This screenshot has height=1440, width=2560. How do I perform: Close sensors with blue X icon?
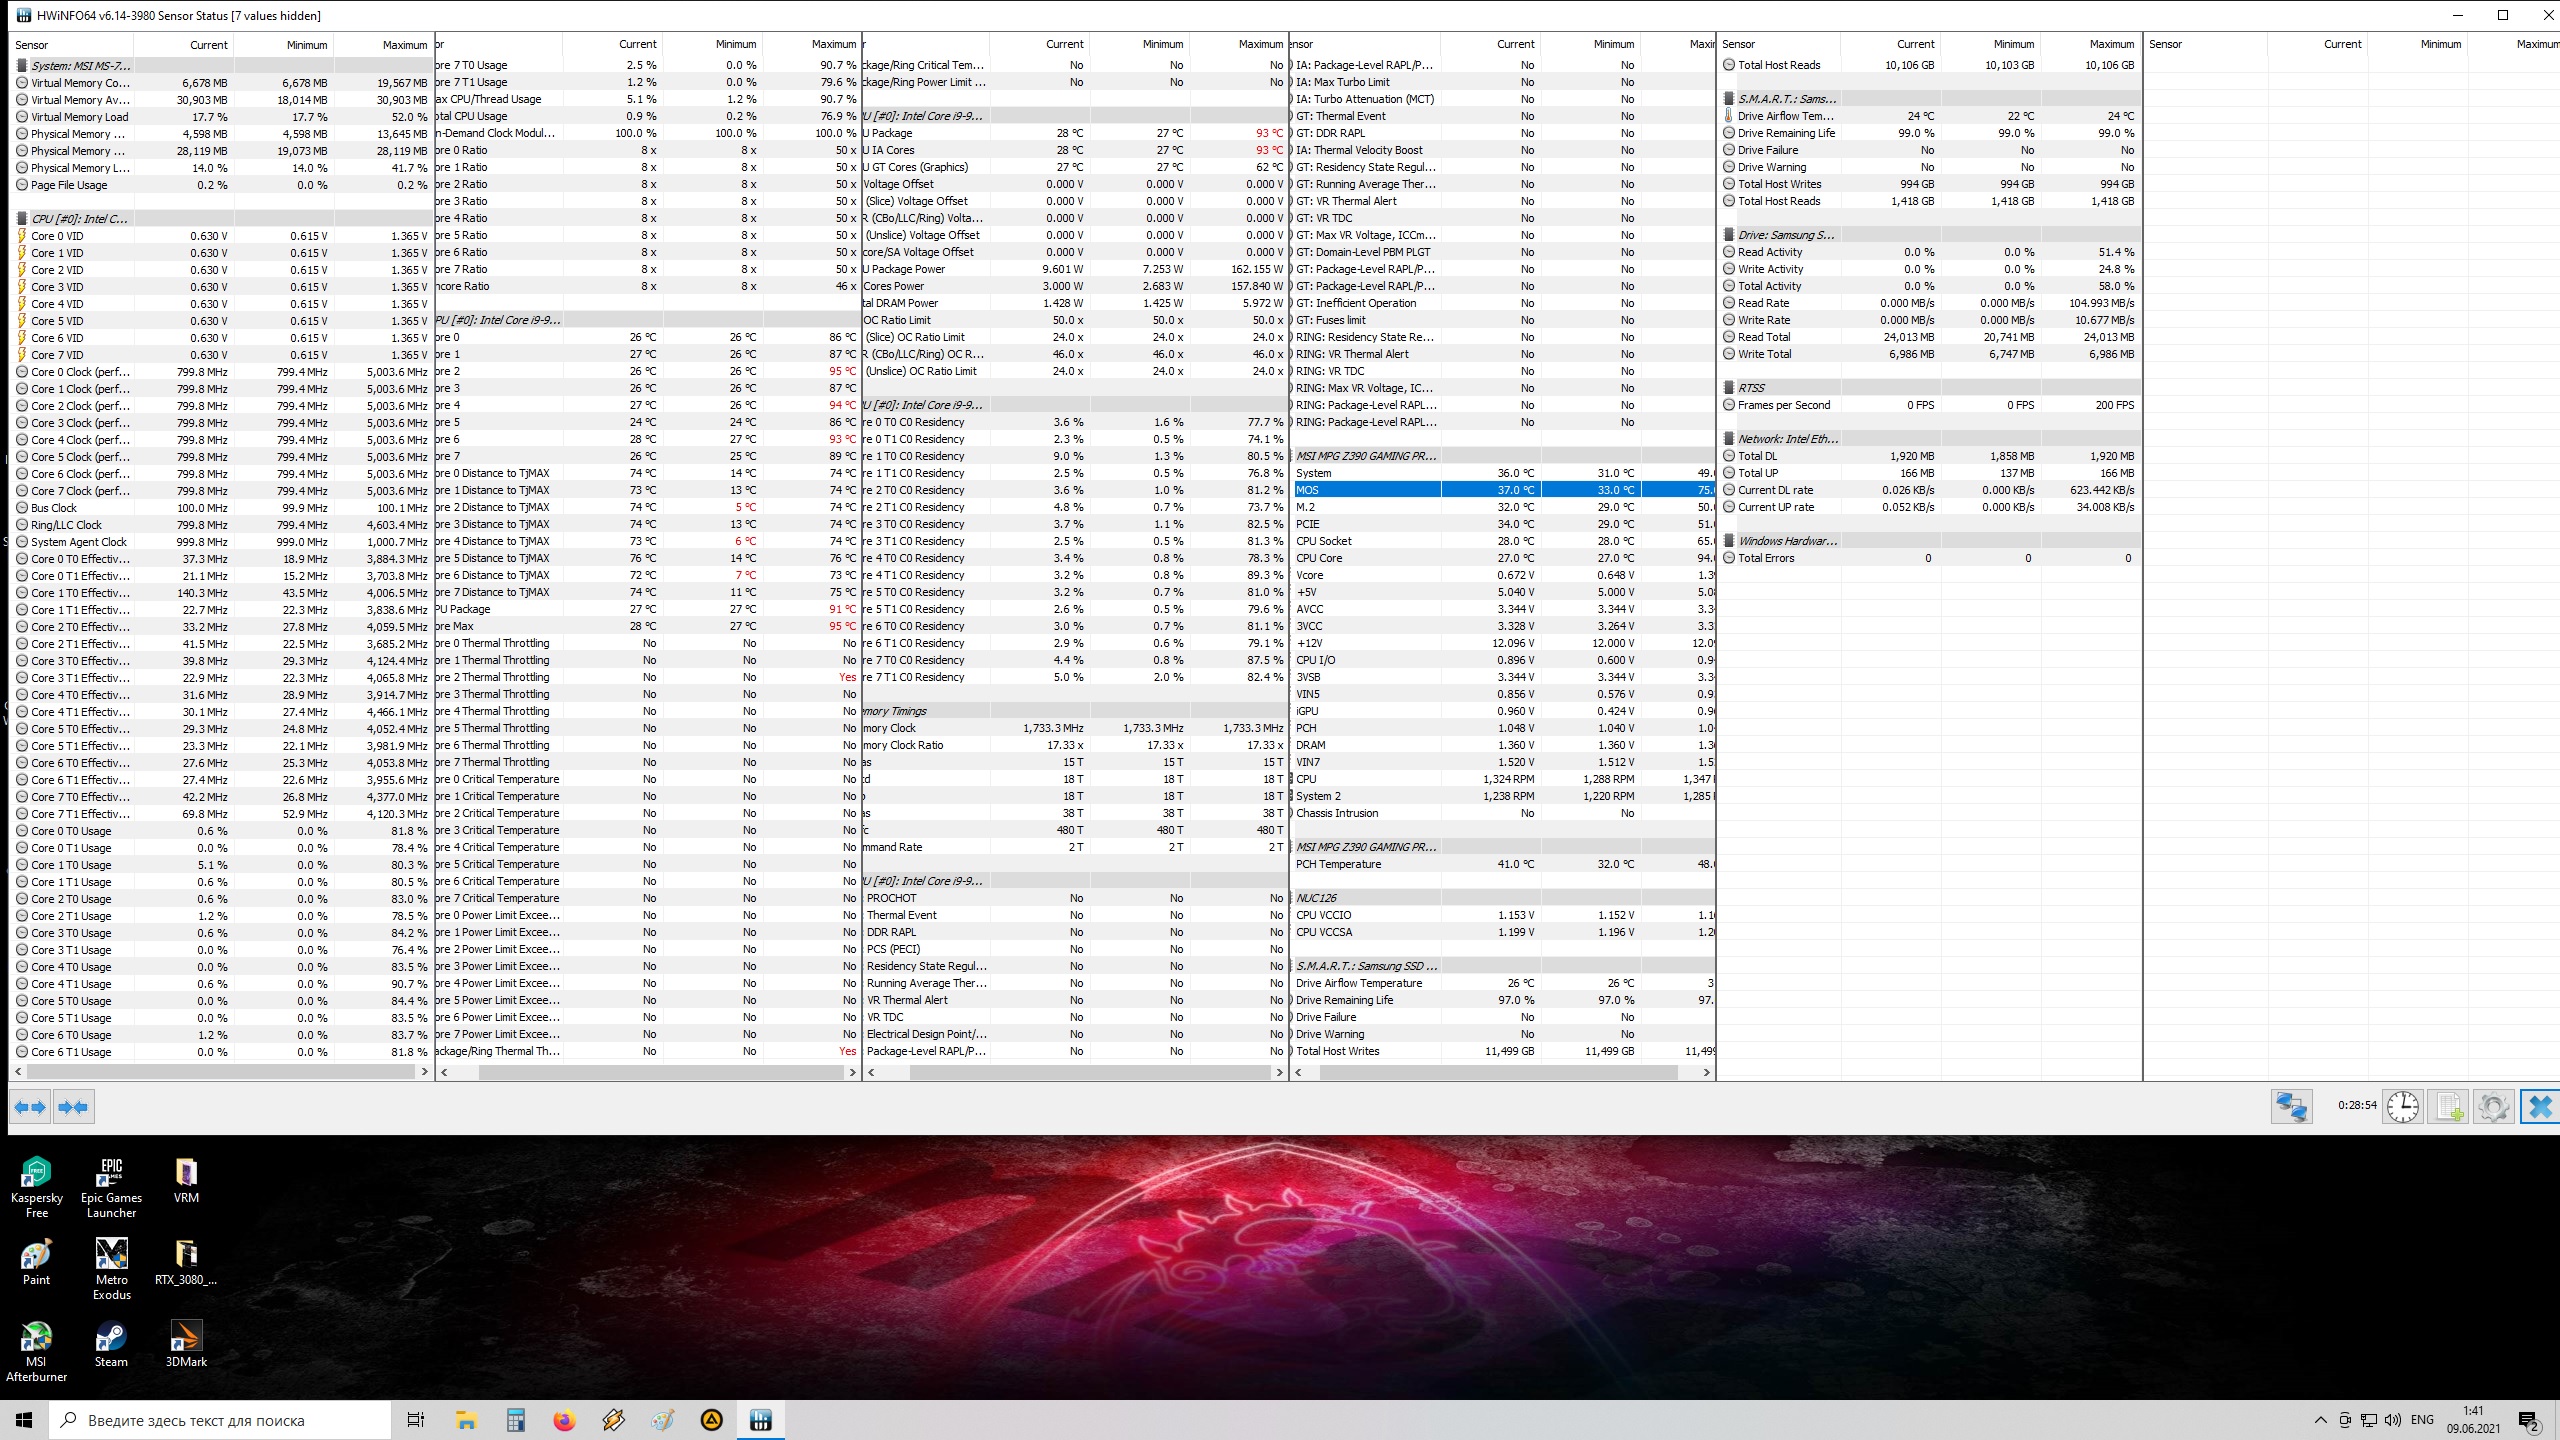point(2540,1106)
